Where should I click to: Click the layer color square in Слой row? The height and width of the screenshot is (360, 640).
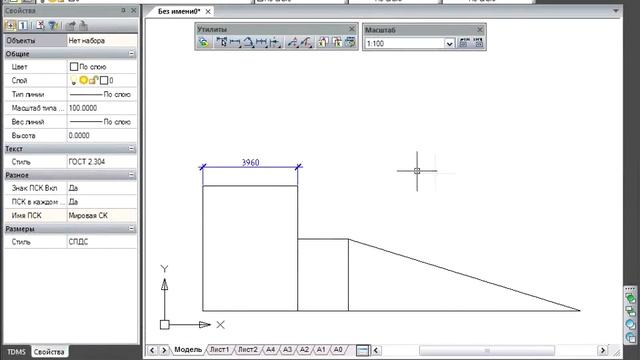click(x=104, y=80)
